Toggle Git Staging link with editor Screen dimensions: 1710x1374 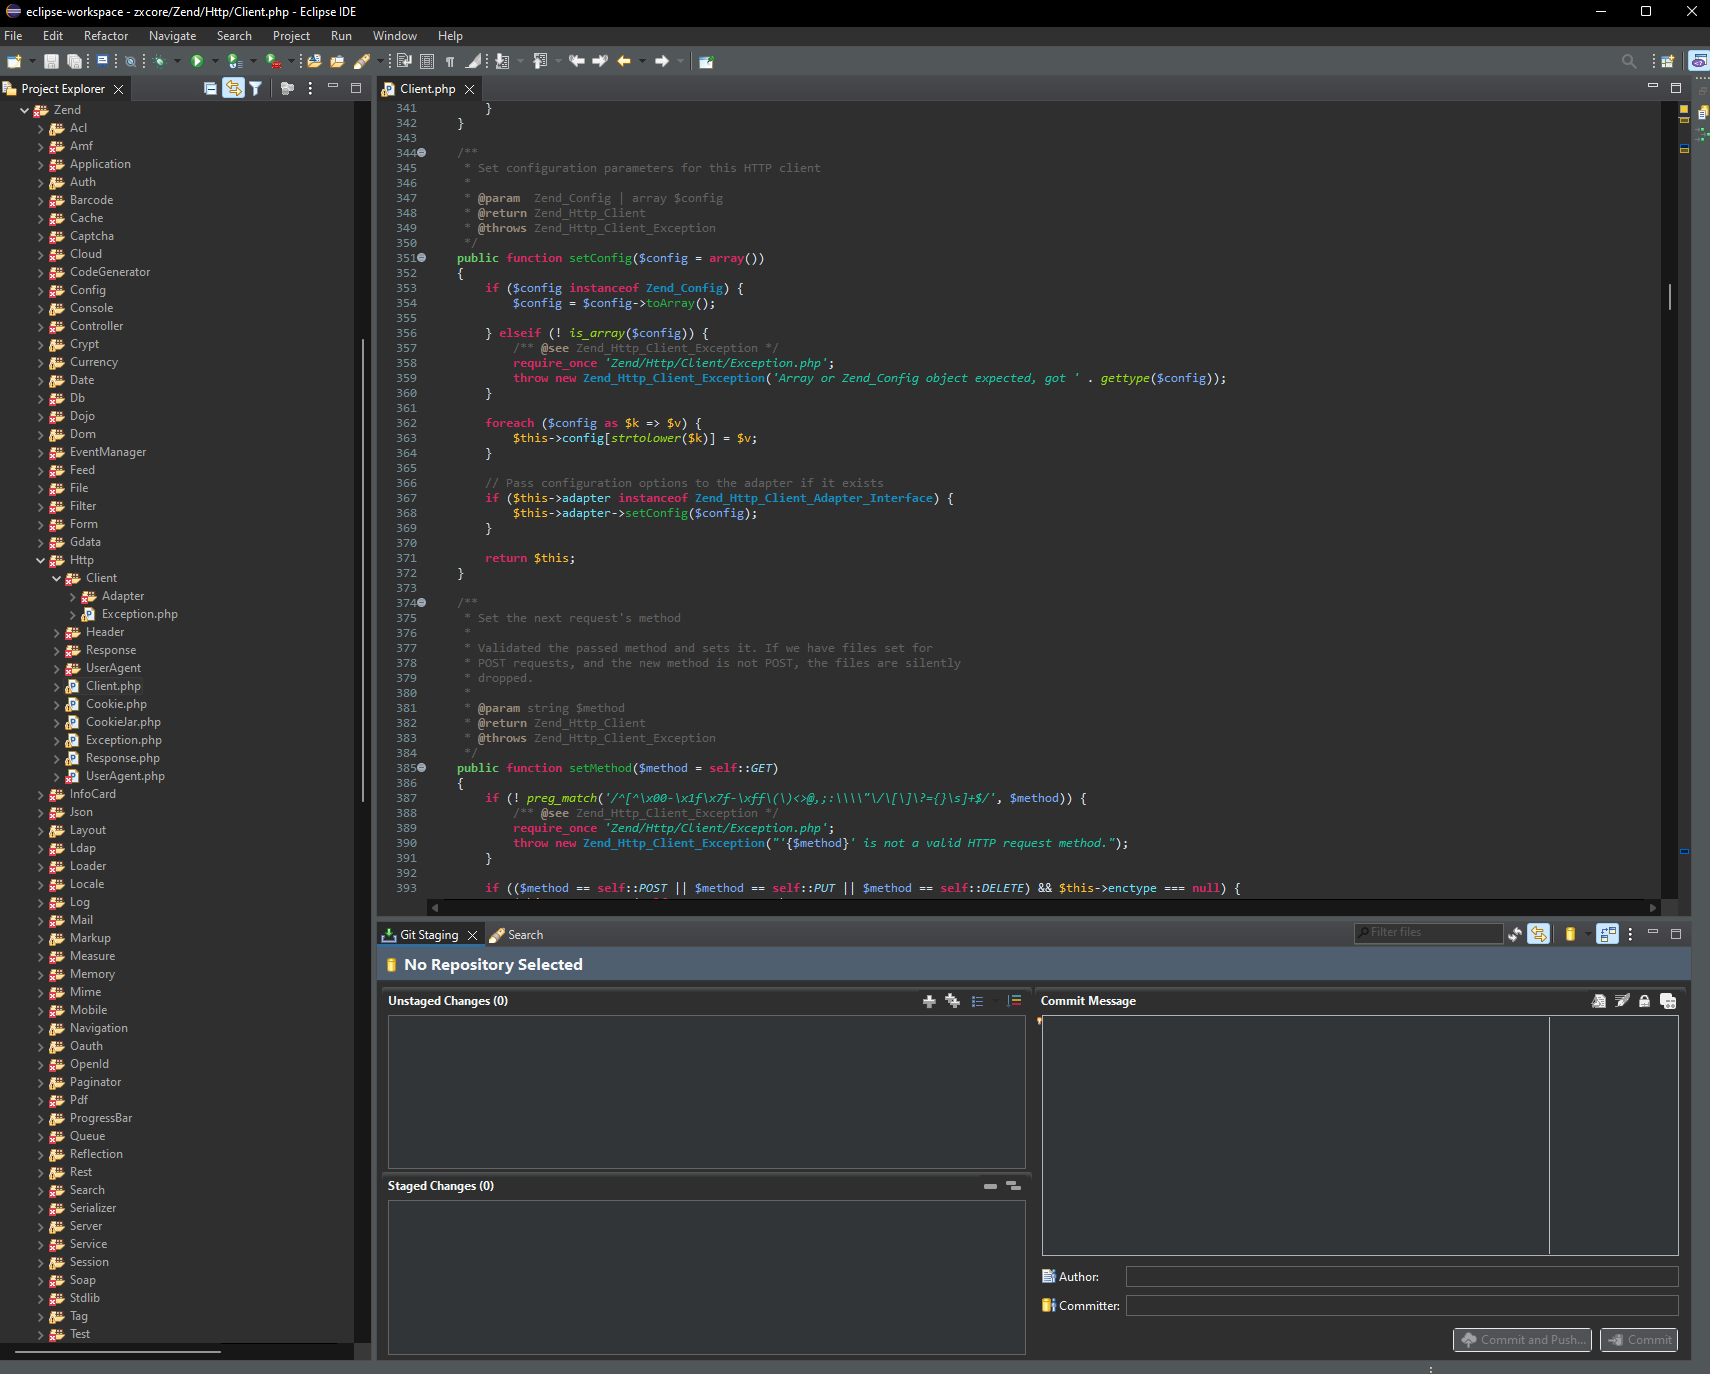(1539, 934)
